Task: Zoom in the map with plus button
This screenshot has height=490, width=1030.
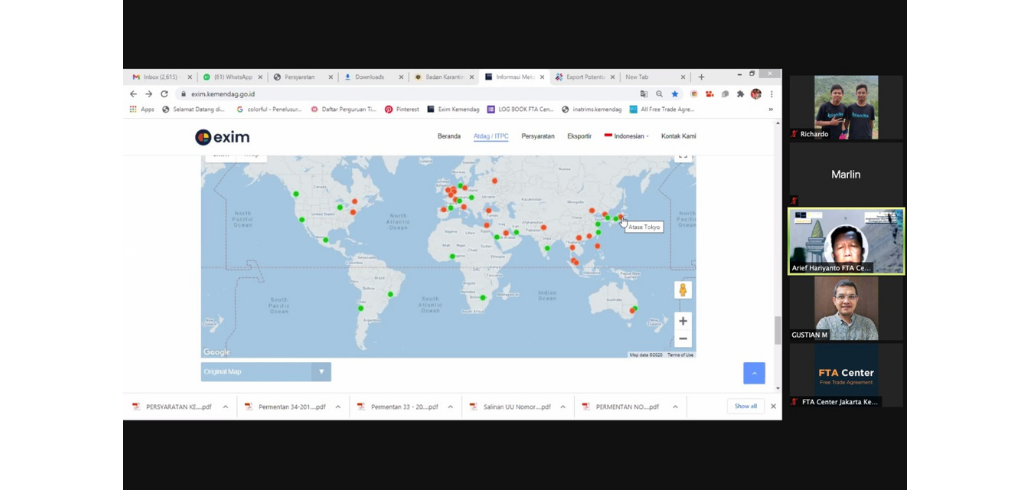Action: coord(683,321)
